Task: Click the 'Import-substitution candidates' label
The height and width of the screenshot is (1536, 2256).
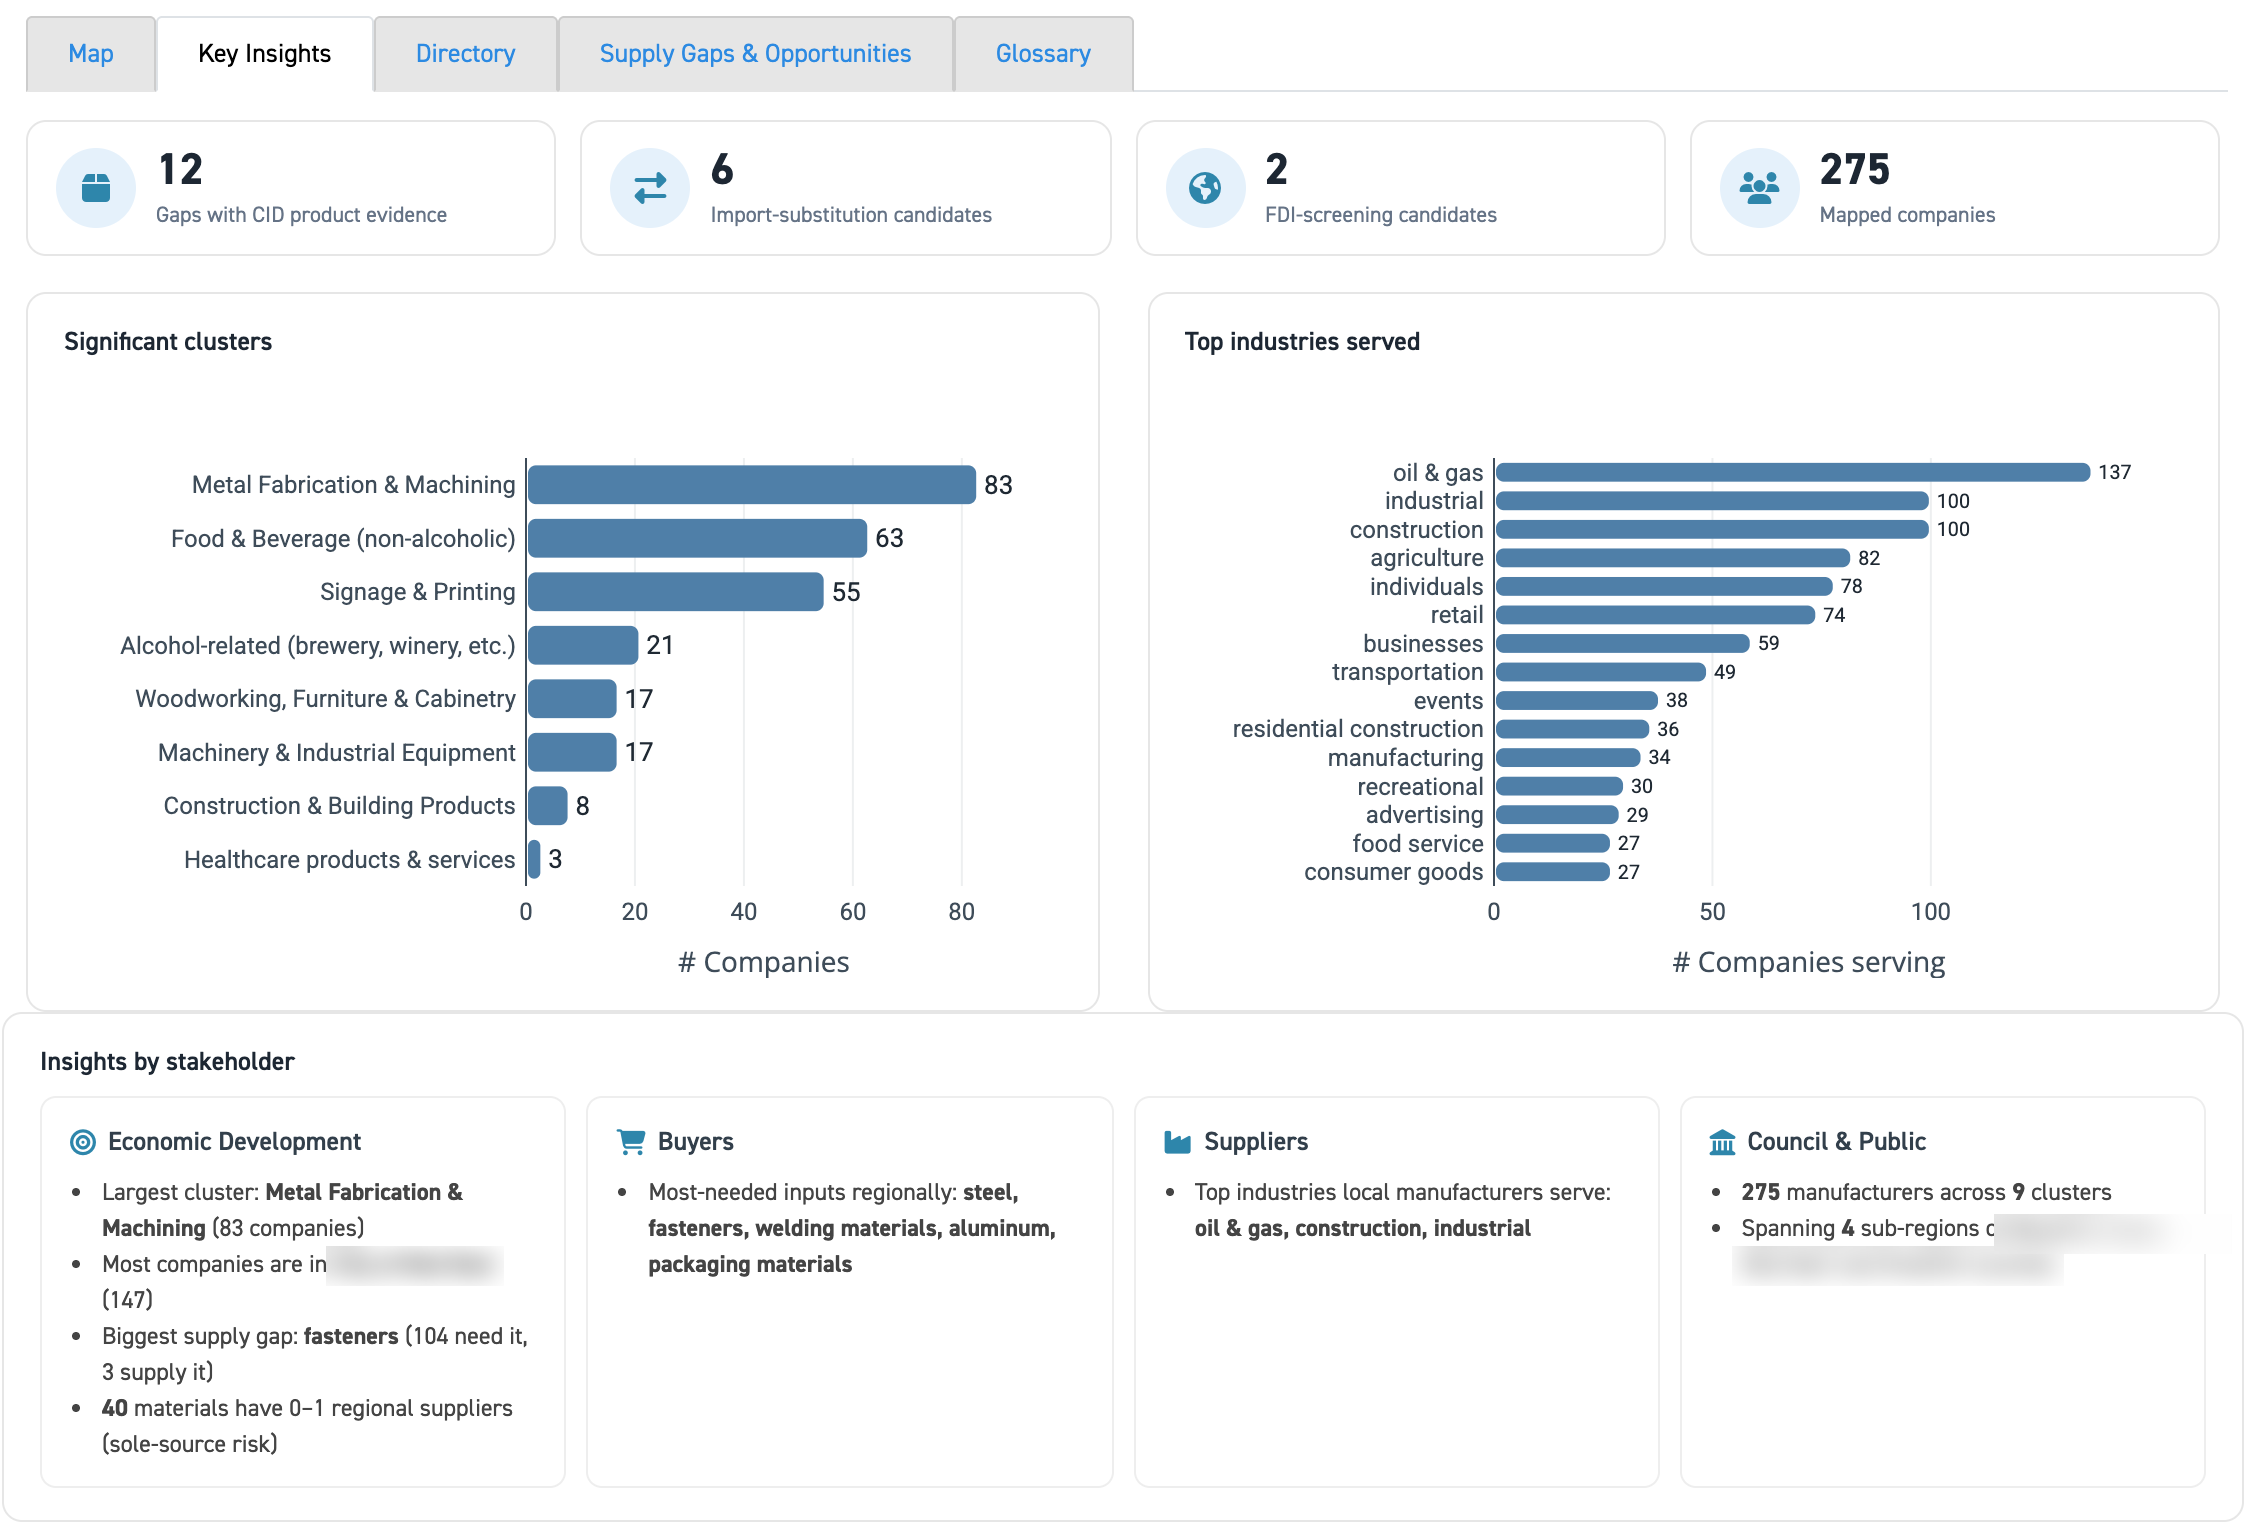Action: [x=851, y=215]
